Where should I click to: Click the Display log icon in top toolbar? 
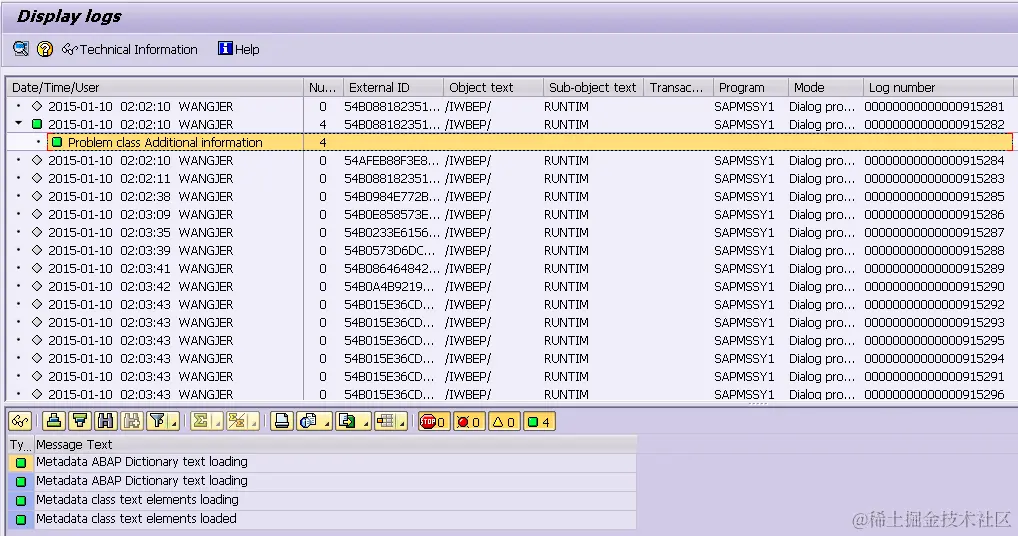tap(21, 49)
